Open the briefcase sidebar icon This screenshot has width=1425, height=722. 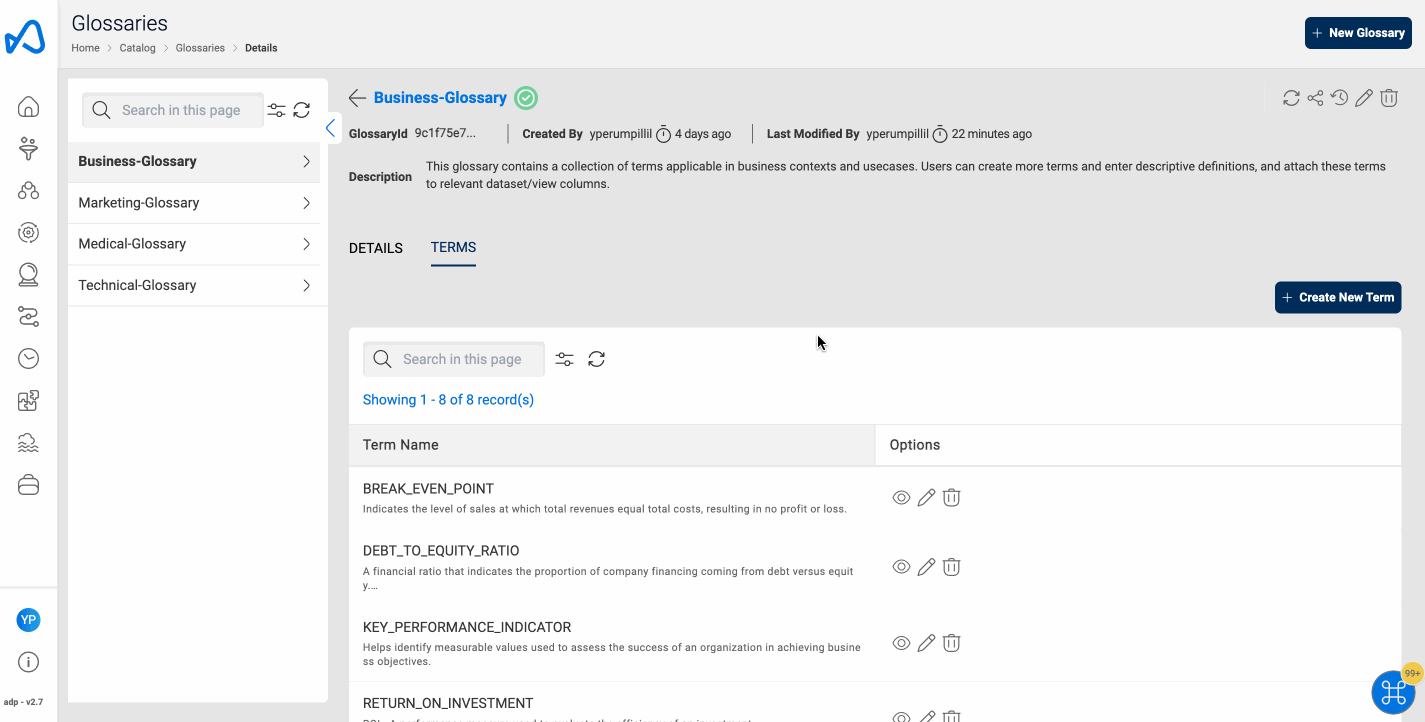[x=29, y=485]
